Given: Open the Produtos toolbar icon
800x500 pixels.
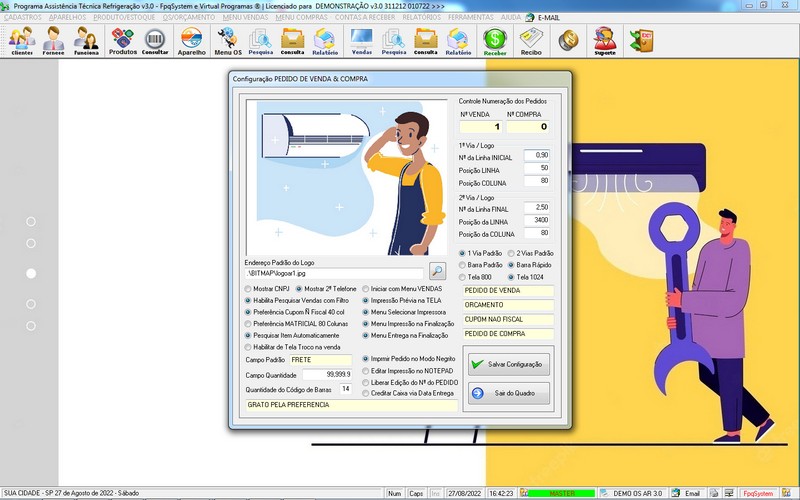Looking at the screenshot, I should [122, 41].
